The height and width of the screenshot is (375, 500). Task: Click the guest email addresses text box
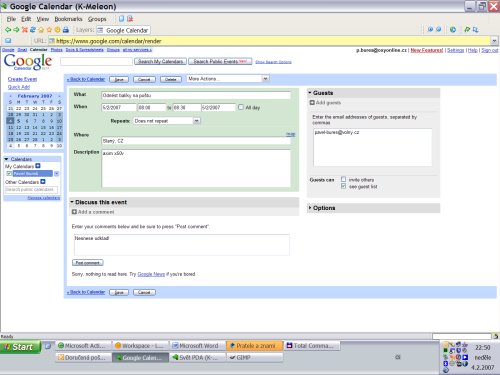coord(373,147)
